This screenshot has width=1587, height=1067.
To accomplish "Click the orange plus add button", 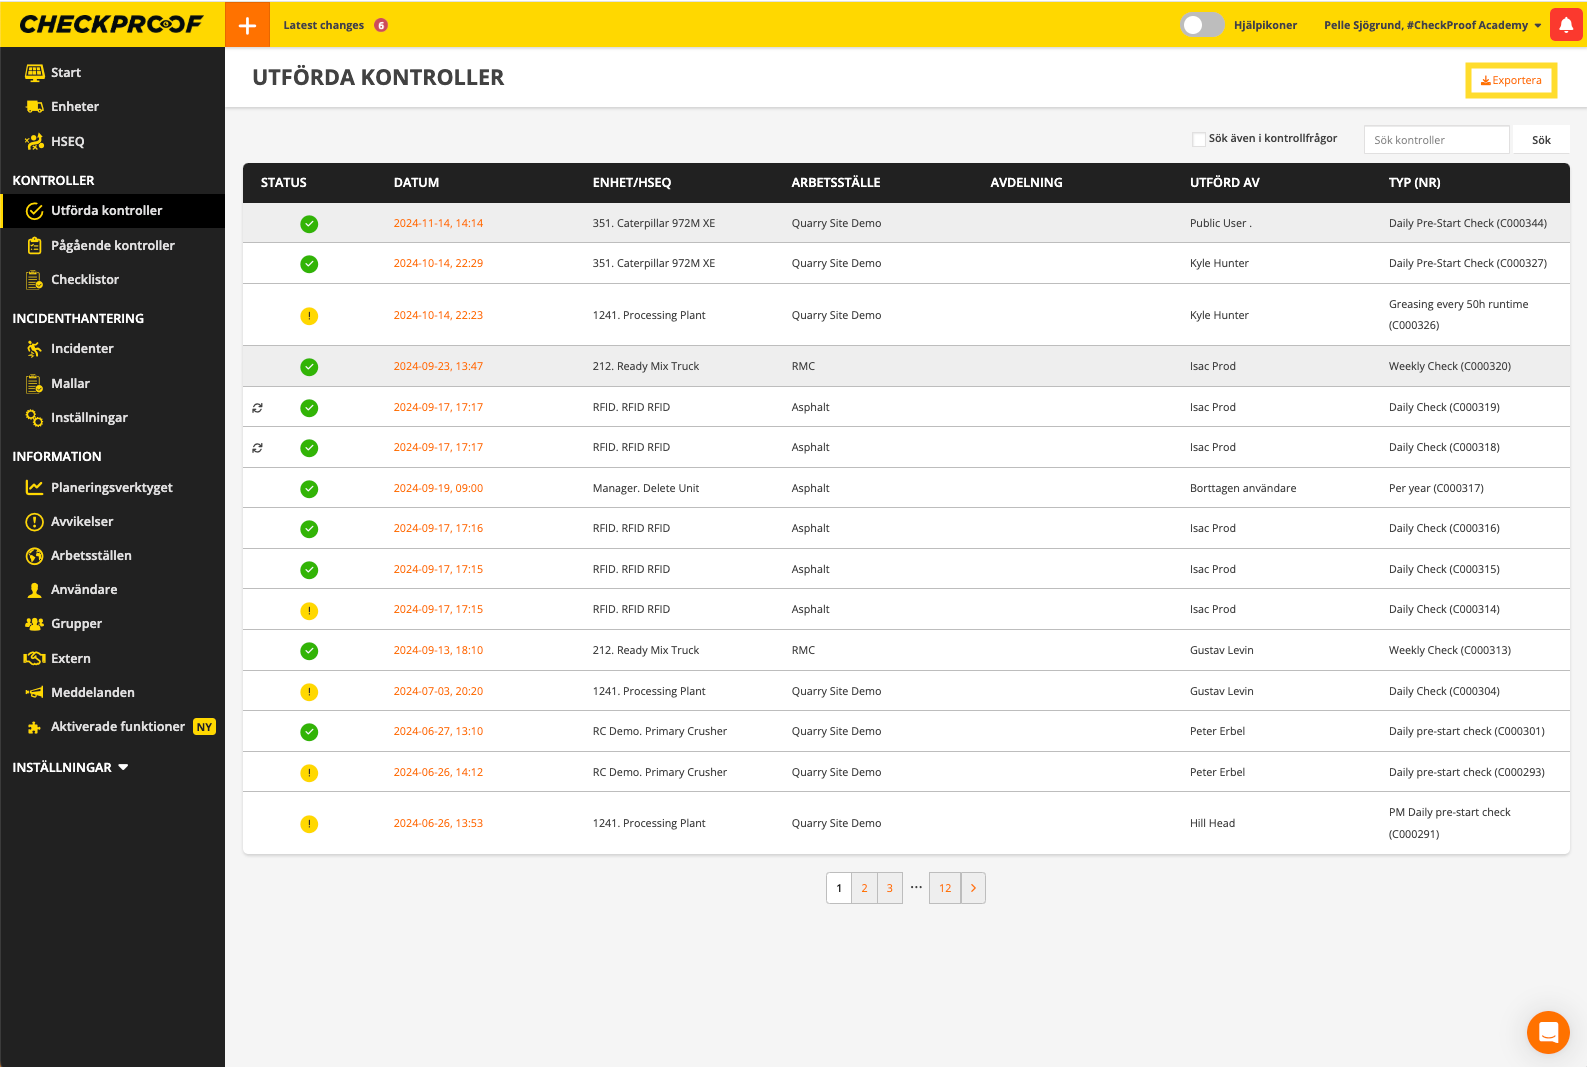I will tap(247, 25).
